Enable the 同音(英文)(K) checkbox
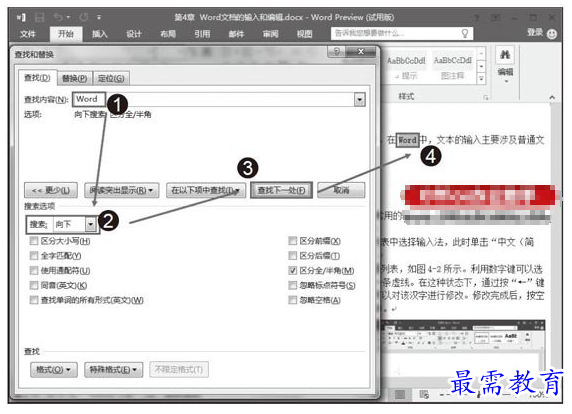The image size is (572, 414). tap(34, 285)
